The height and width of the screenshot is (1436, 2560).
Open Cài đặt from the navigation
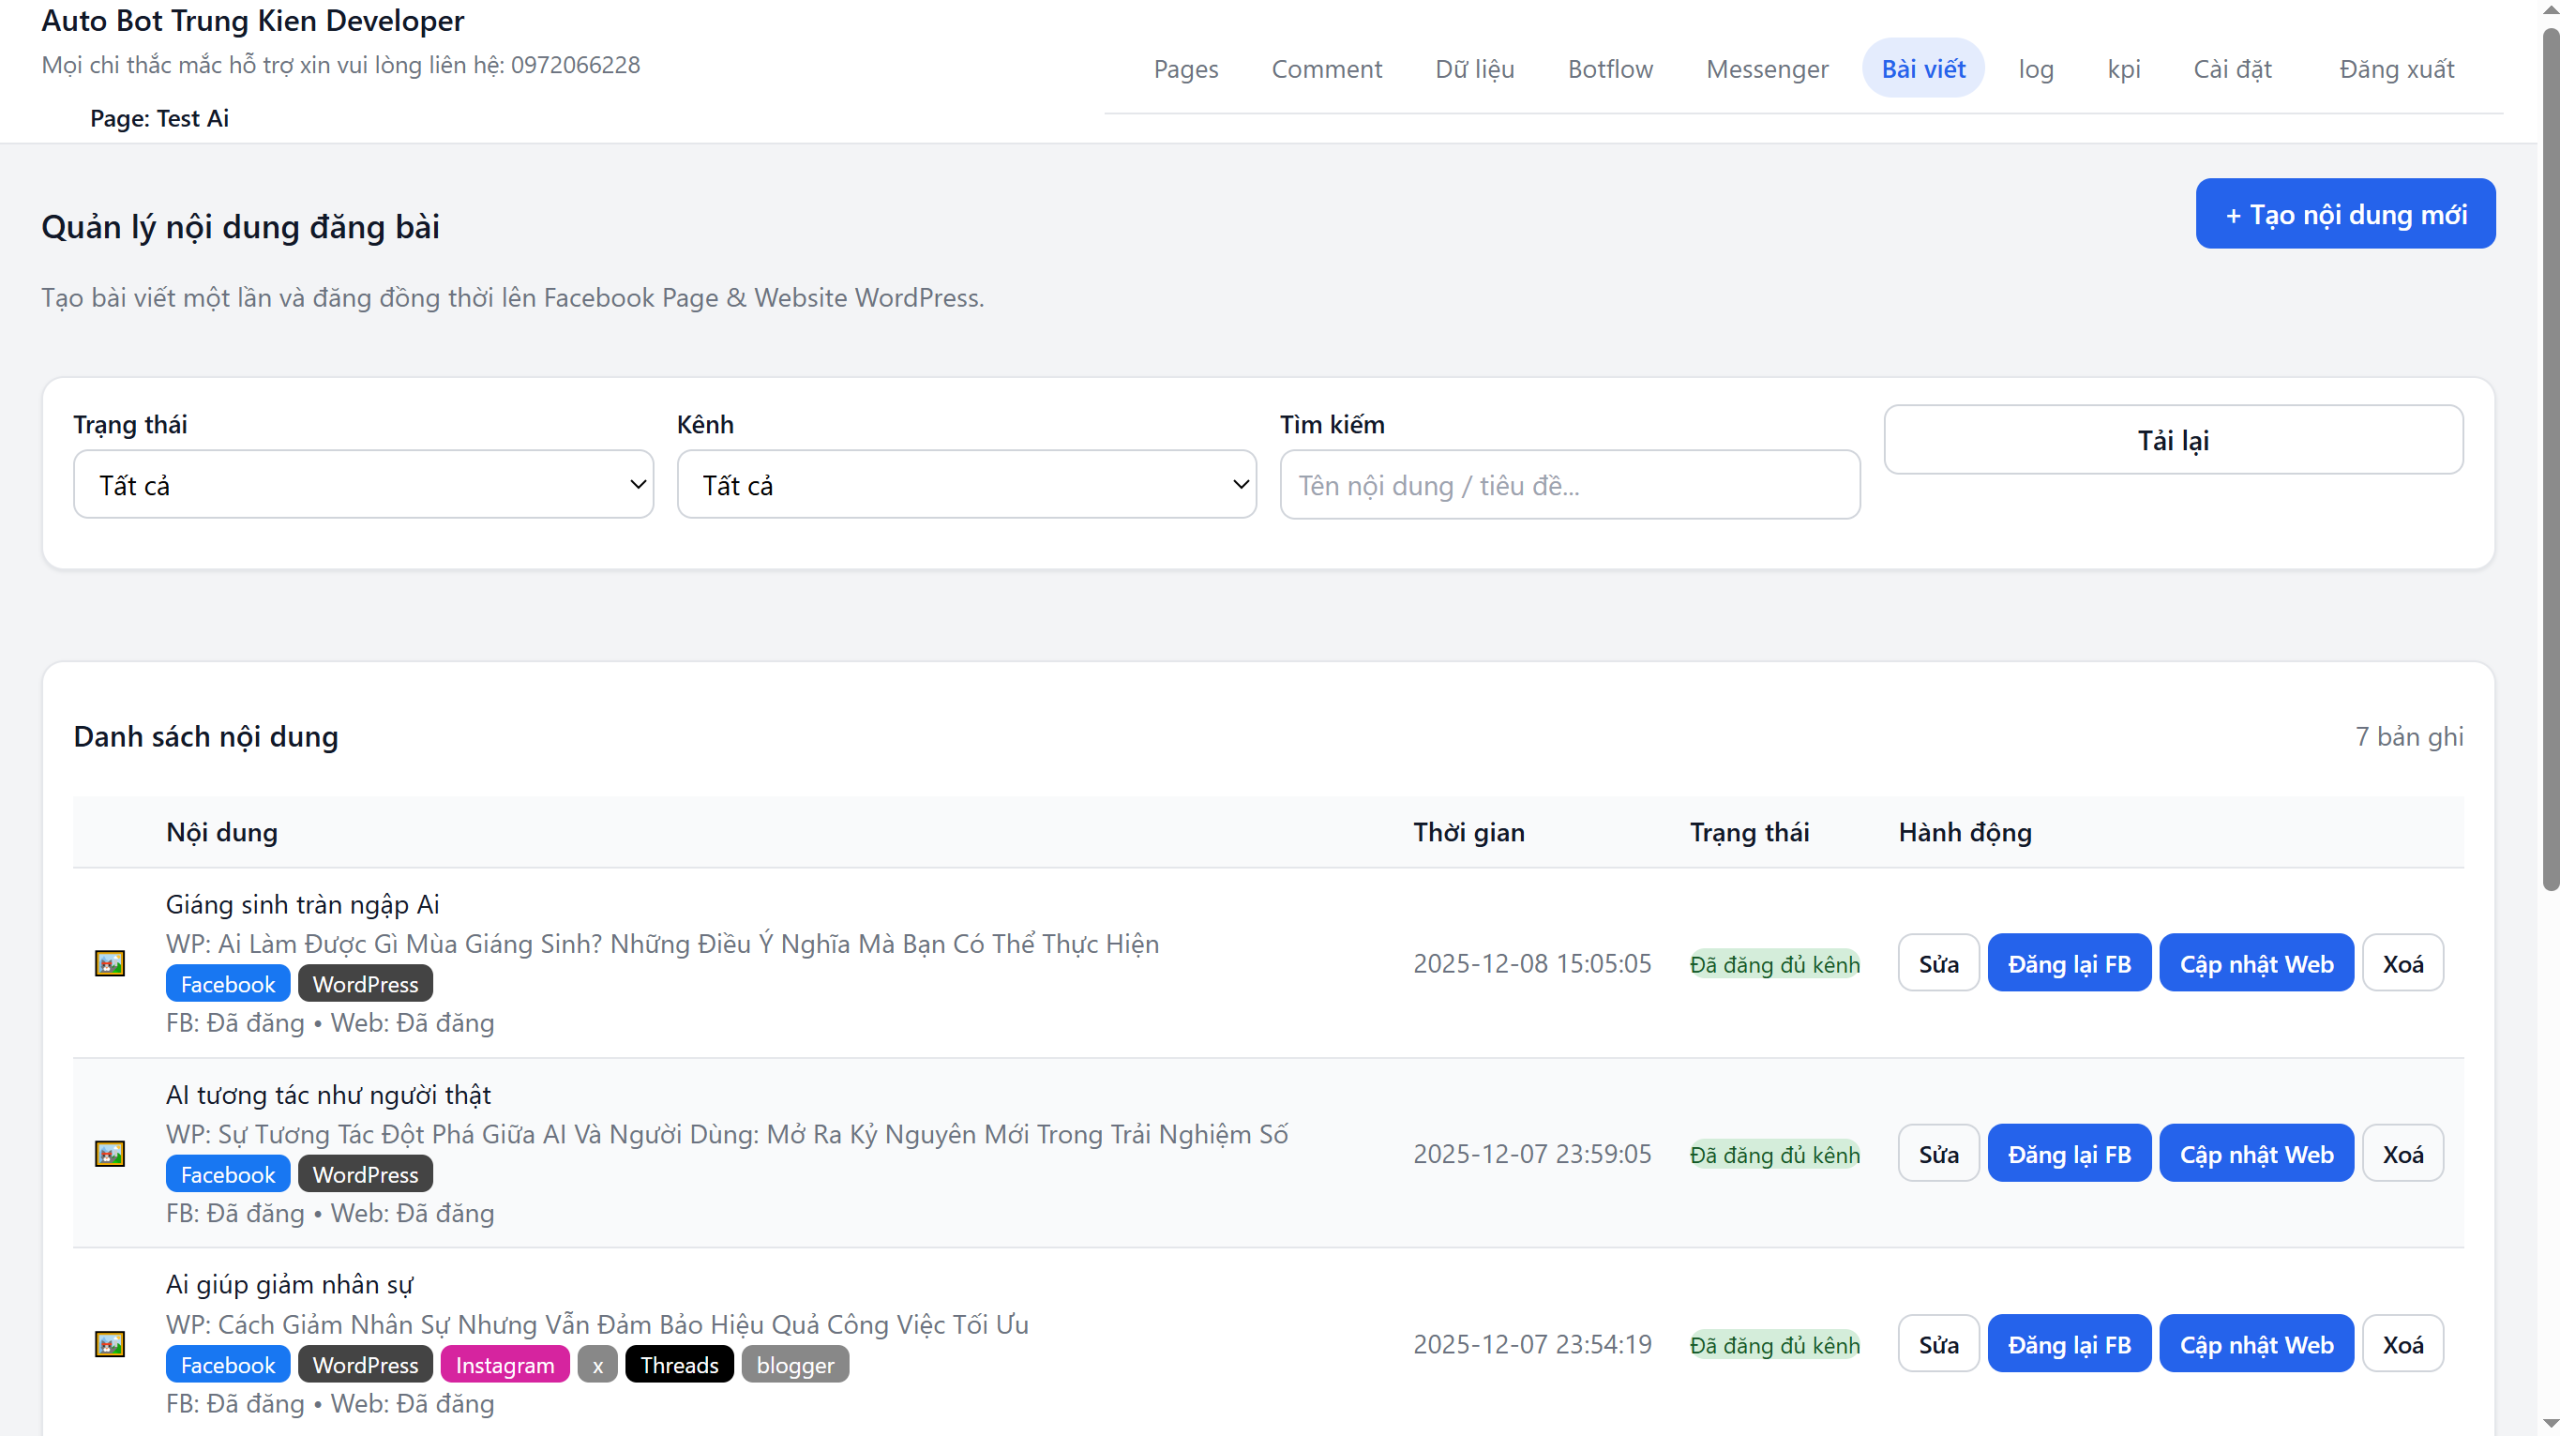2232,68
